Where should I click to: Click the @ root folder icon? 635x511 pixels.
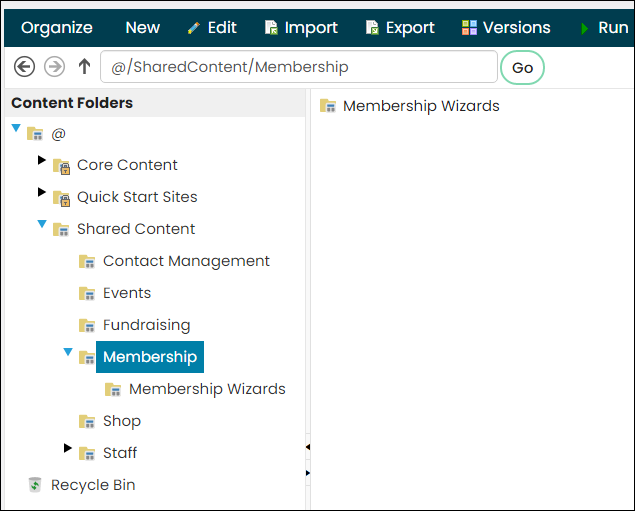35,133
